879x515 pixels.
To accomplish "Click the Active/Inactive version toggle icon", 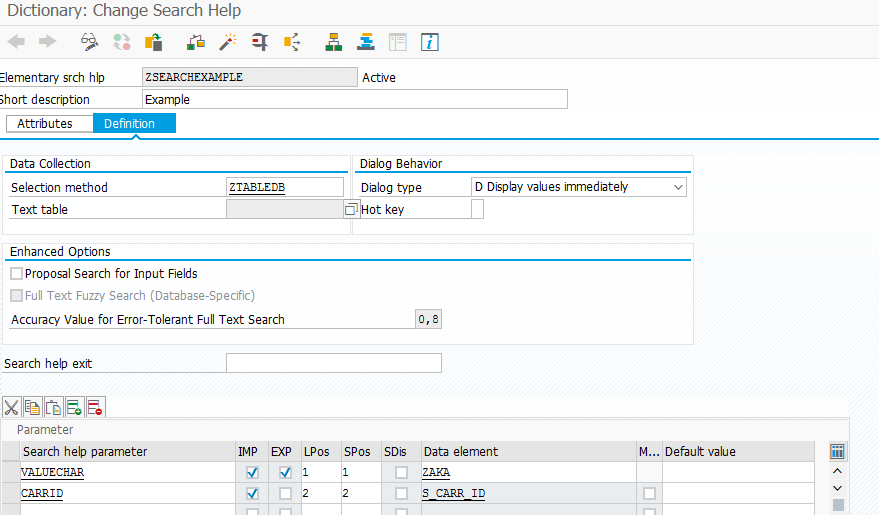I will (x=122, y=42).
